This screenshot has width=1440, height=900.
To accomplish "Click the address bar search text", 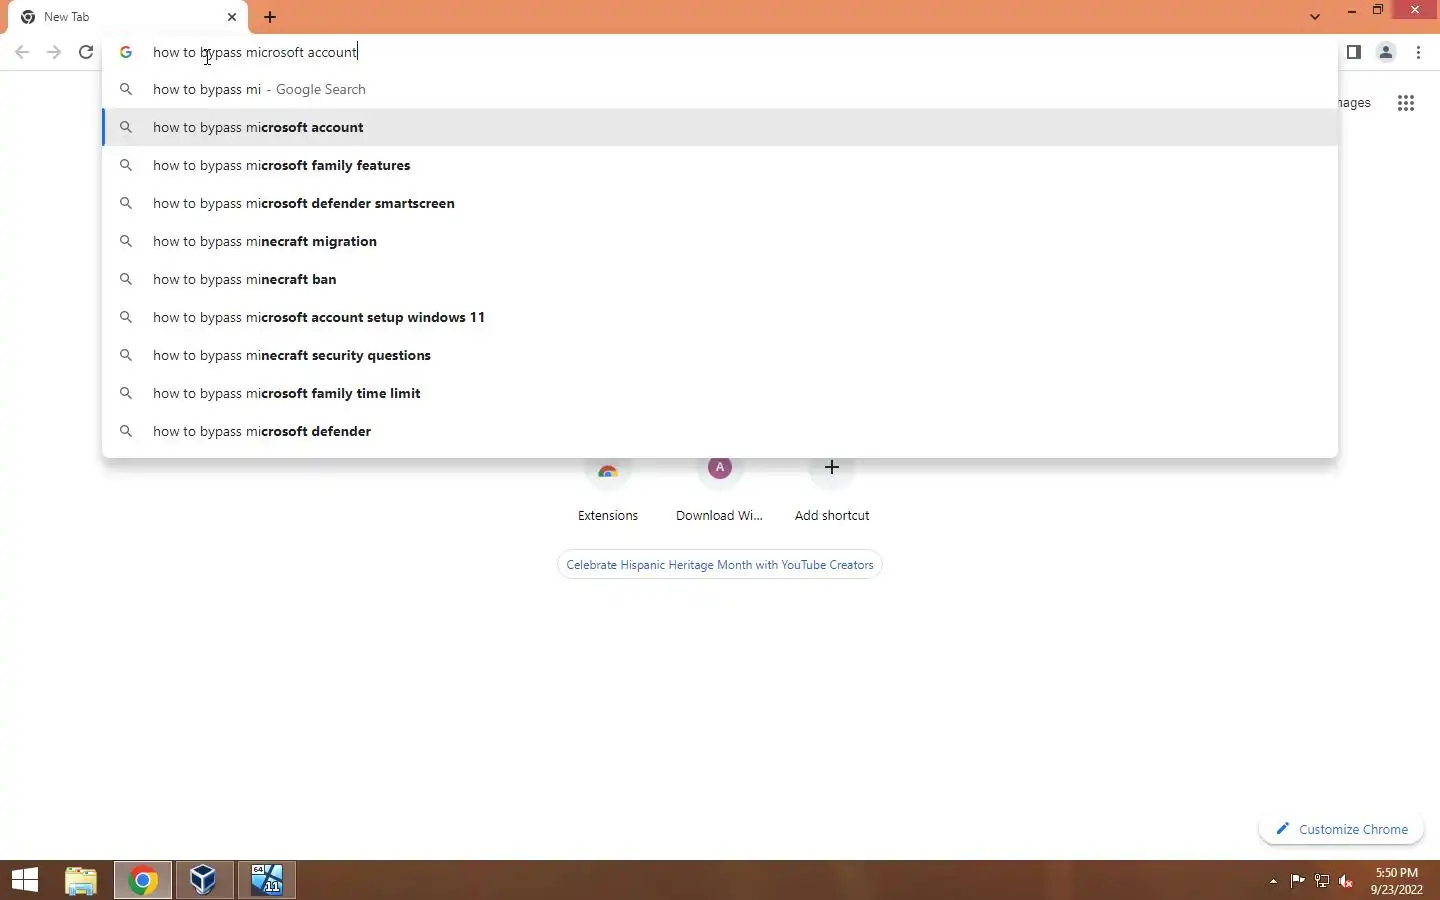I will [255, 52].
